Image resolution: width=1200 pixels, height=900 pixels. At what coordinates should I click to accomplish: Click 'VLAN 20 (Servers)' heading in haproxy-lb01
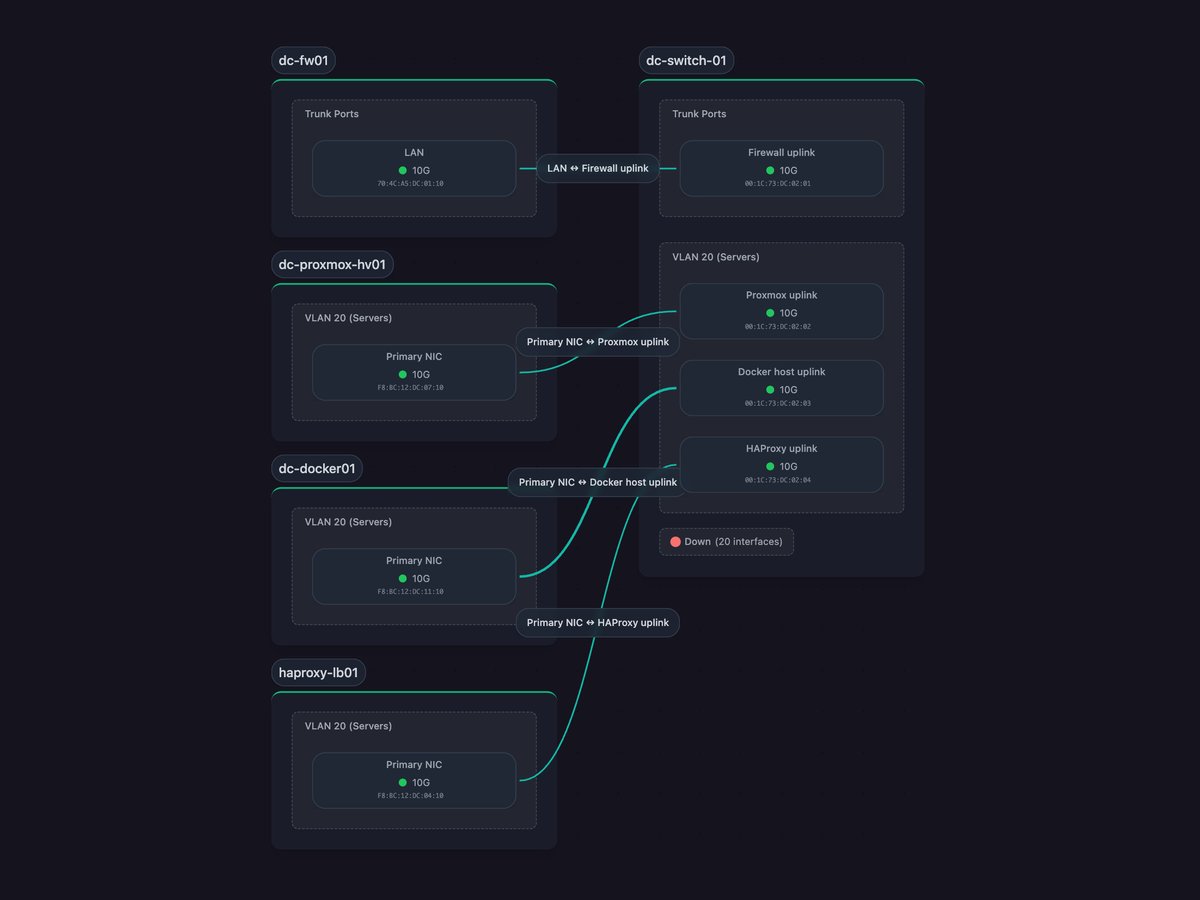coord(349,726)
